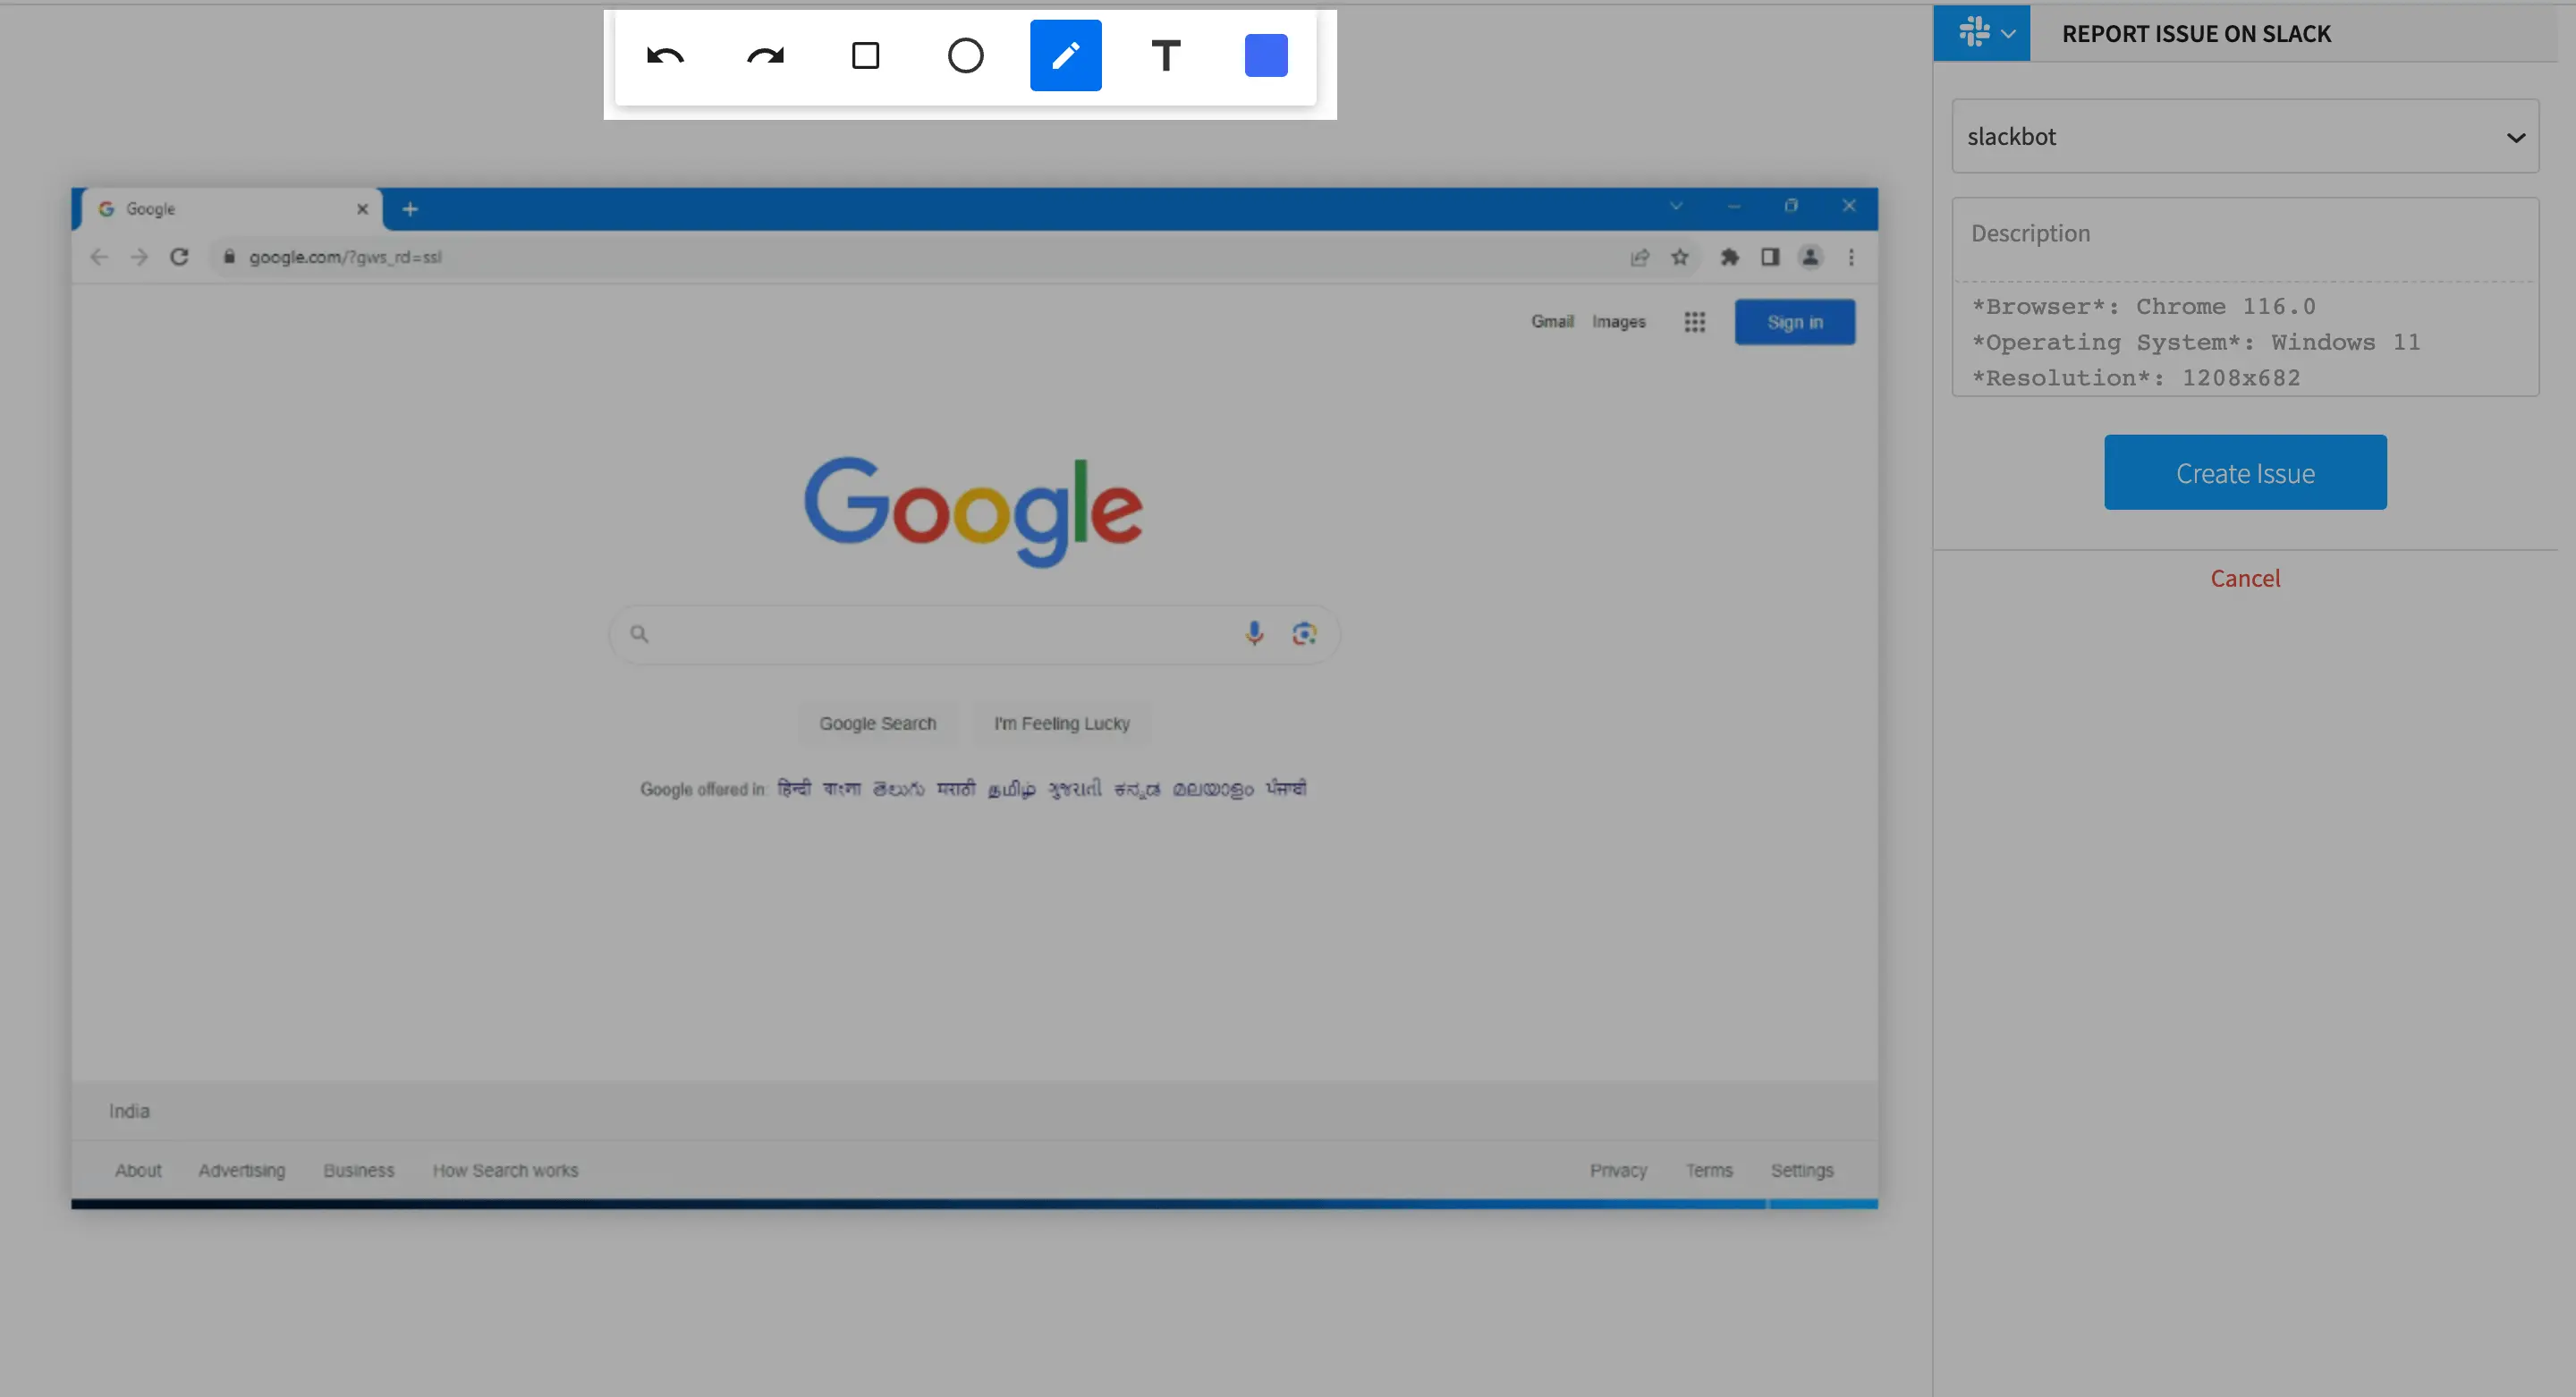2576x1397 pixels.
Task: Click the redo arrow in annotation toolbar
Action: point(765,56)
